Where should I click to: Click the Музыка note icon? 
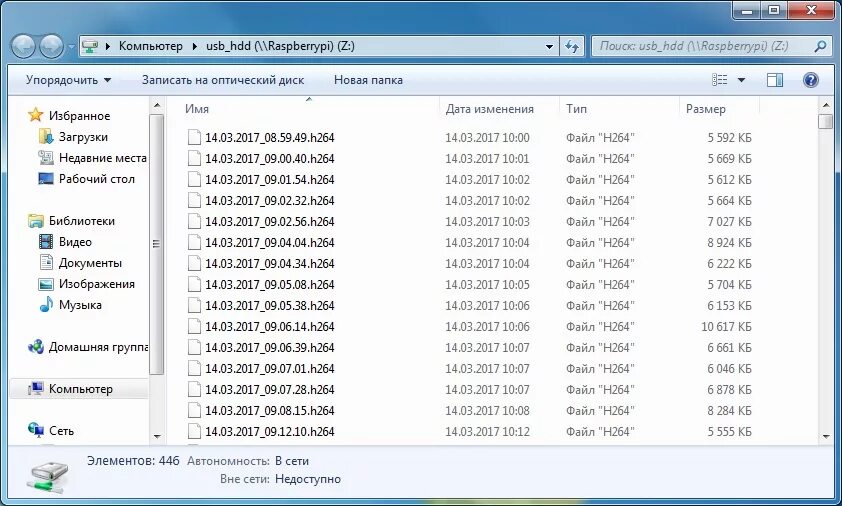(46, 305)
